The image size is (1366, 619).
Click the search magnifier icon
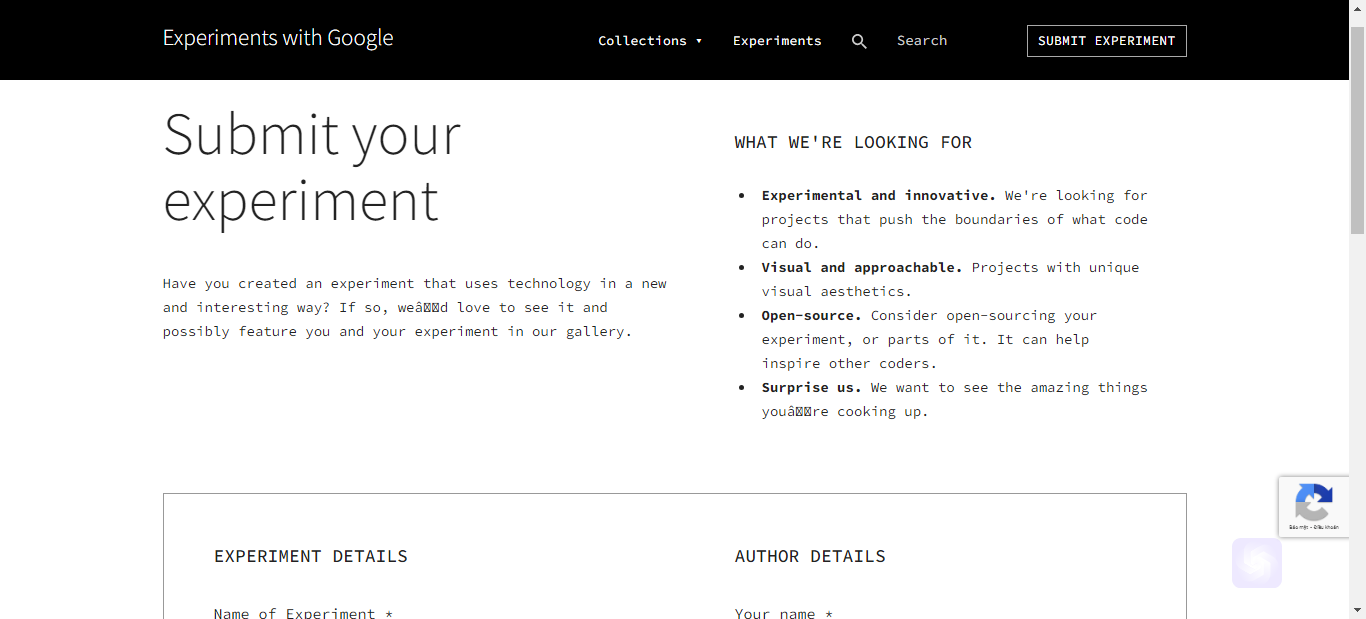[859, 41]
